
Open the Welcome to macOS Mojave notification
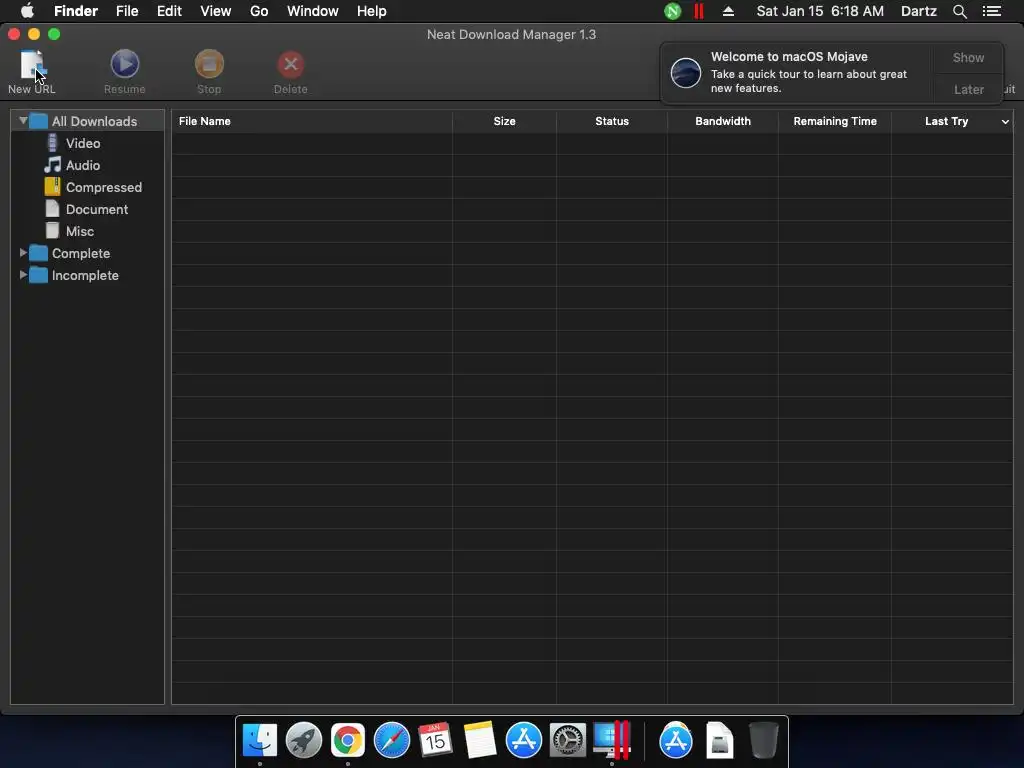797,72
